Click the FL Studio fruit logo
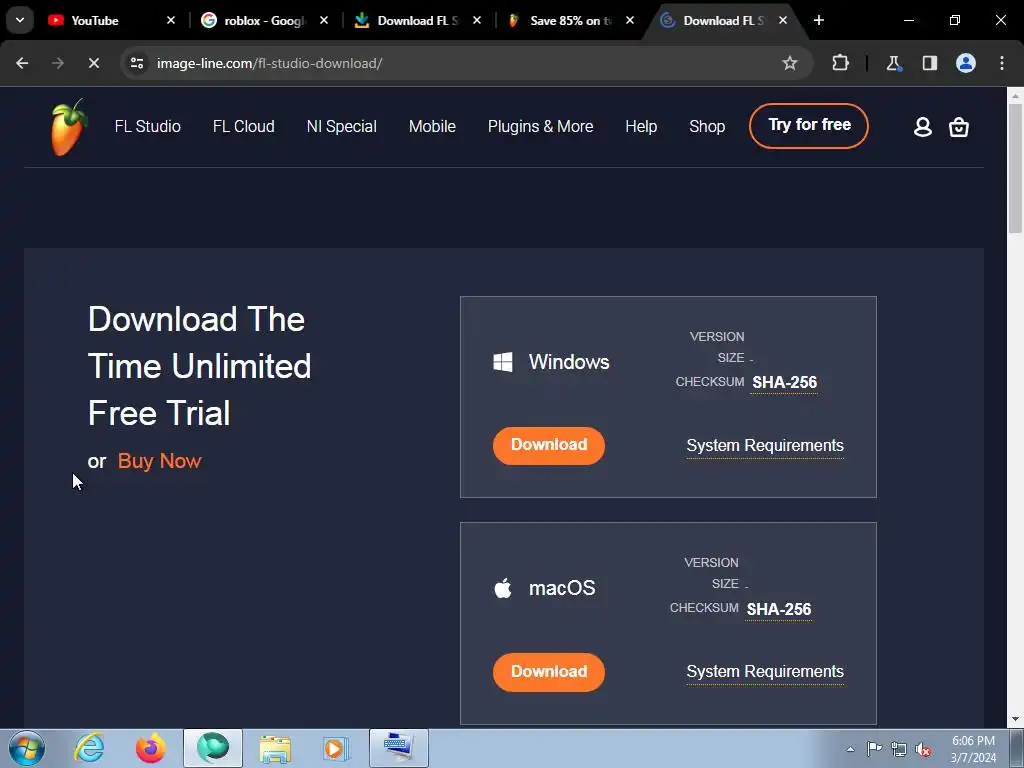 click(69, 127)
